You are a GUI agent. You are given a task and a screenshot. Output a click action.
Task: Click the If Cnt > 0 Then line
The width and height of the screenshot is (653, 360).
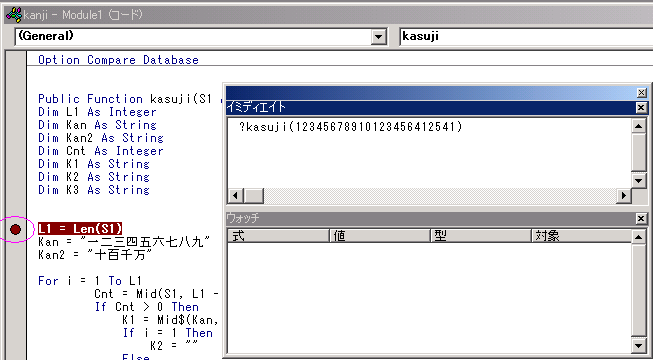point(147,307)
